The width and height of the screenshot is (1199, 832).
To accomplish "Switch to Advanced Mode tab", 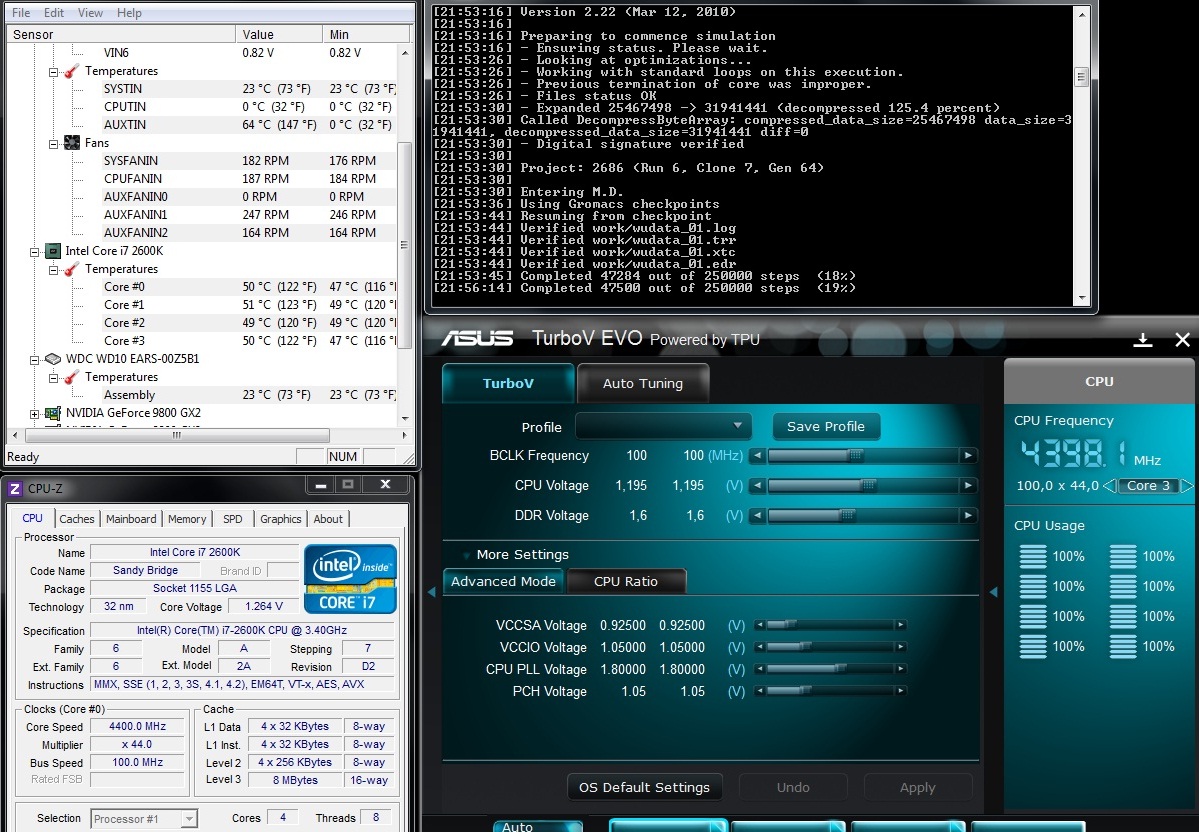I will (x=503, y=581).
